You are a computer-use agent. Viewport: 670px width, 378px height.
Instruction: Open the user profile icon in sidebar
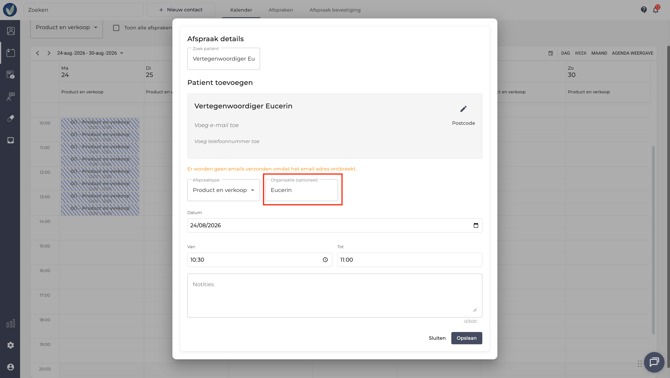[11, 367]
